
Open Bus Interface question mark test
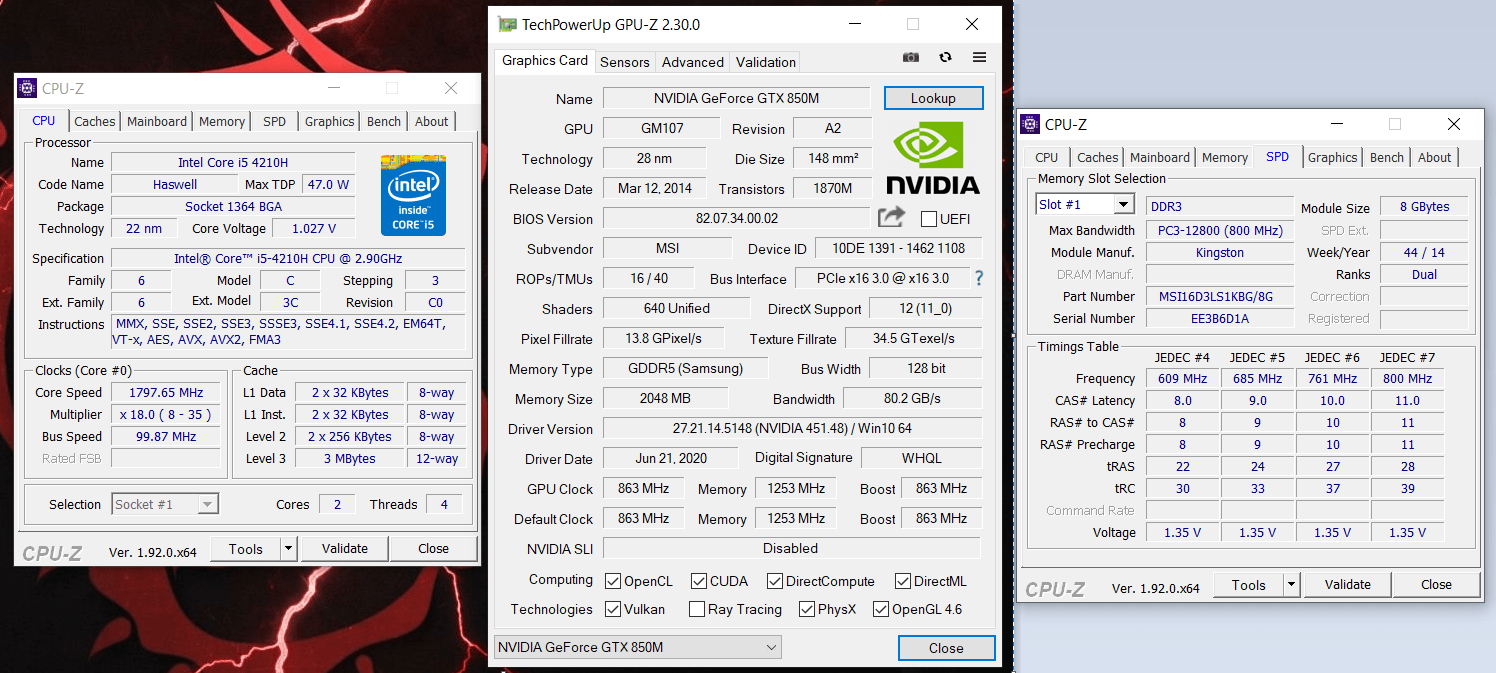click(x=979, y=278)
